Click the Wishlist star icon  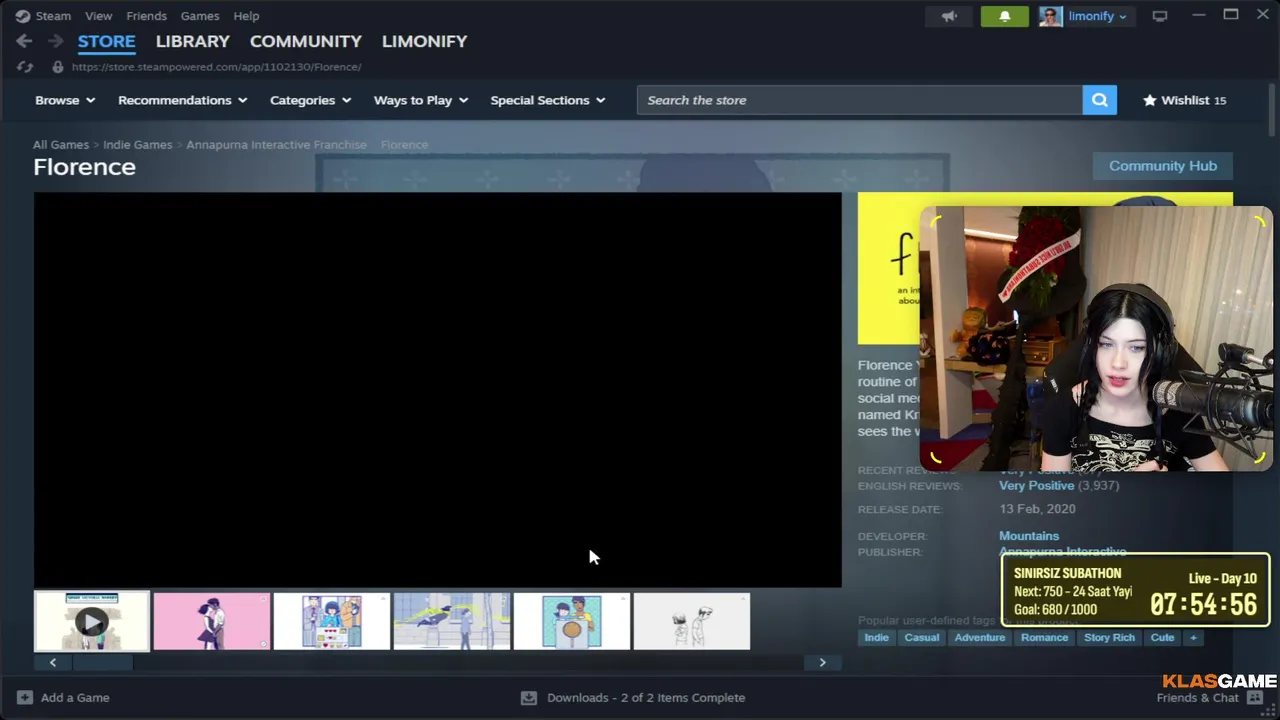(x=1150, y=100)
